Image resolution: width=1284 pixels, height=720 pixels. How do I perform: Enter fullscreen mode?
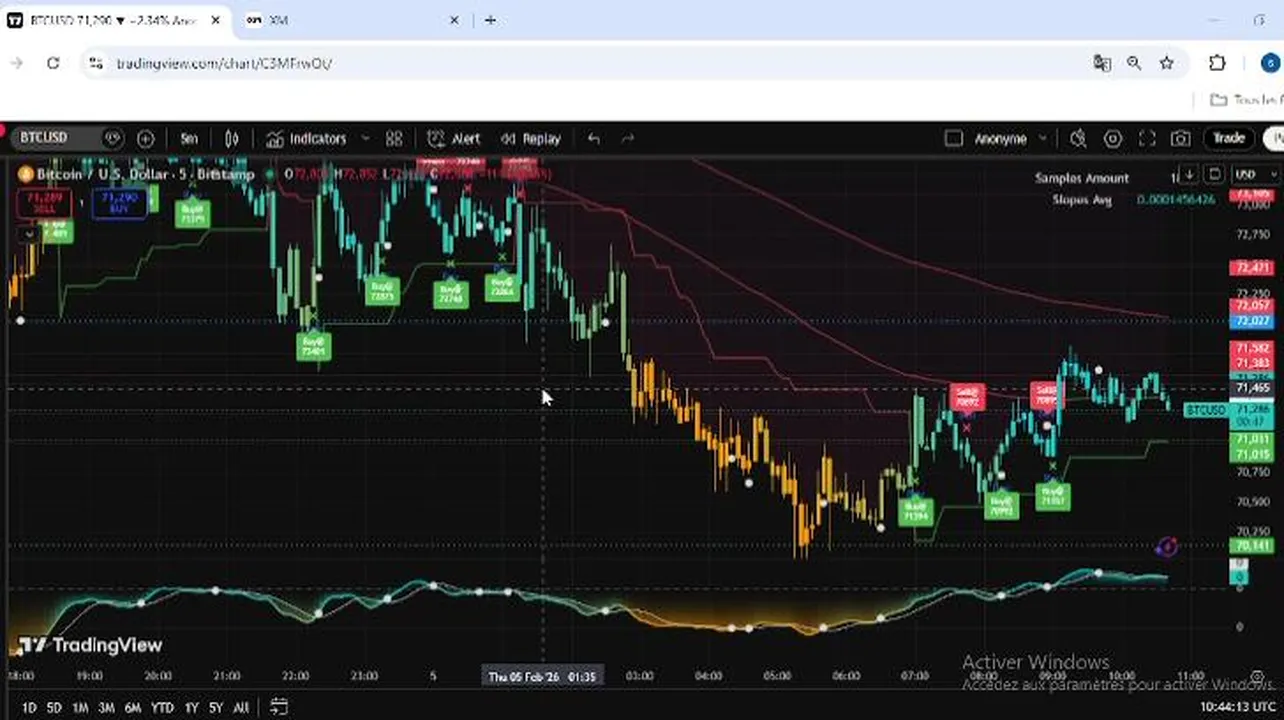pyautogui.click(x=1147, y=139)
